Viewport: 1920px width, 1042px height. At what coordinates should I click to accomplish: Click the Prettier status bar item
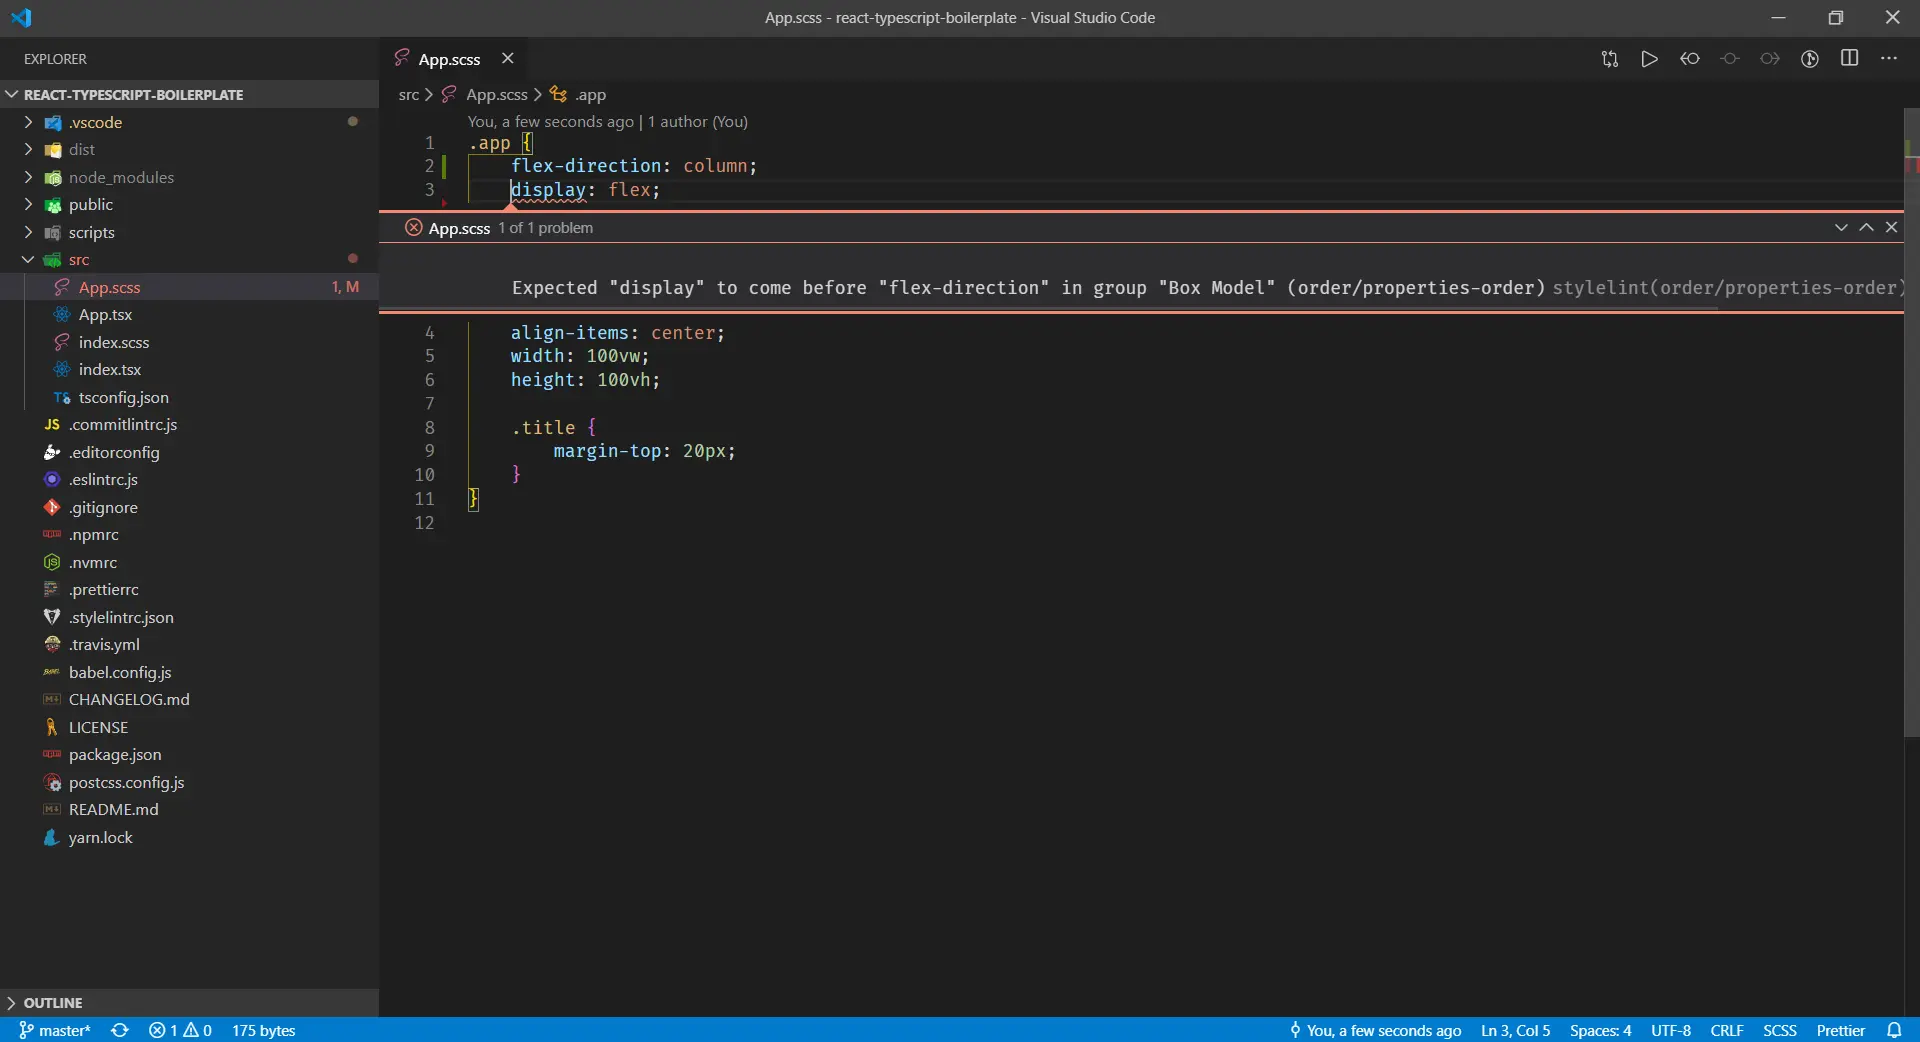point(1840,1030)
